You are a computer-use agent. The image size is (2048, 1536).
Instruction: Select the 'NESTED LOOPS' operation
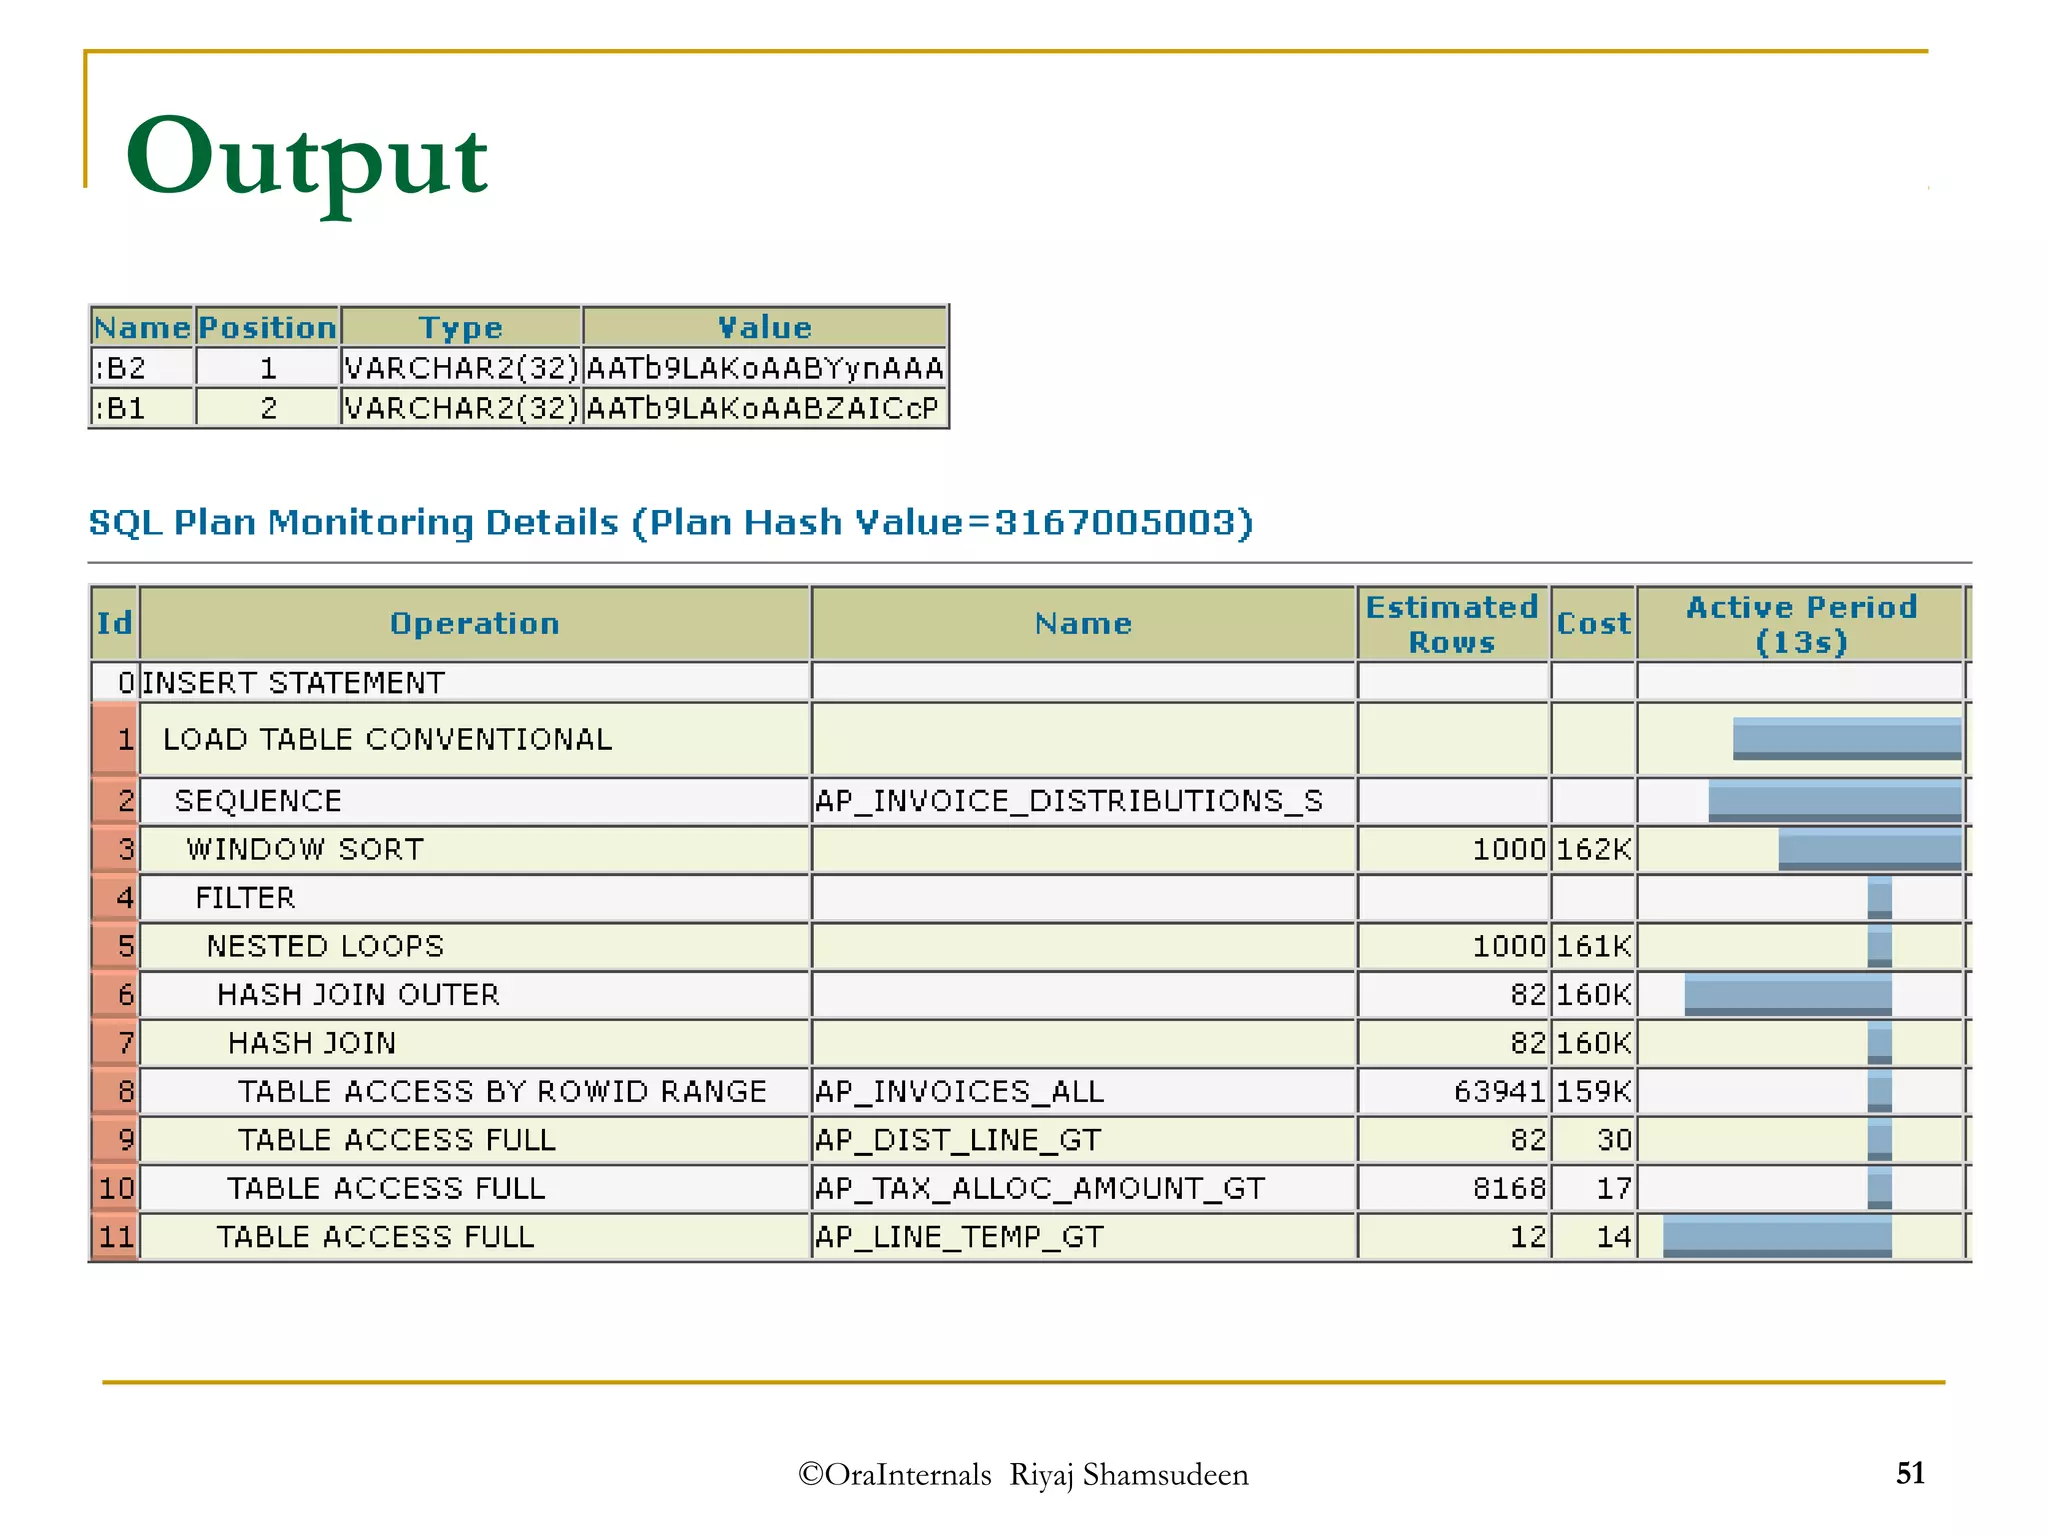[x=474, y=946]
